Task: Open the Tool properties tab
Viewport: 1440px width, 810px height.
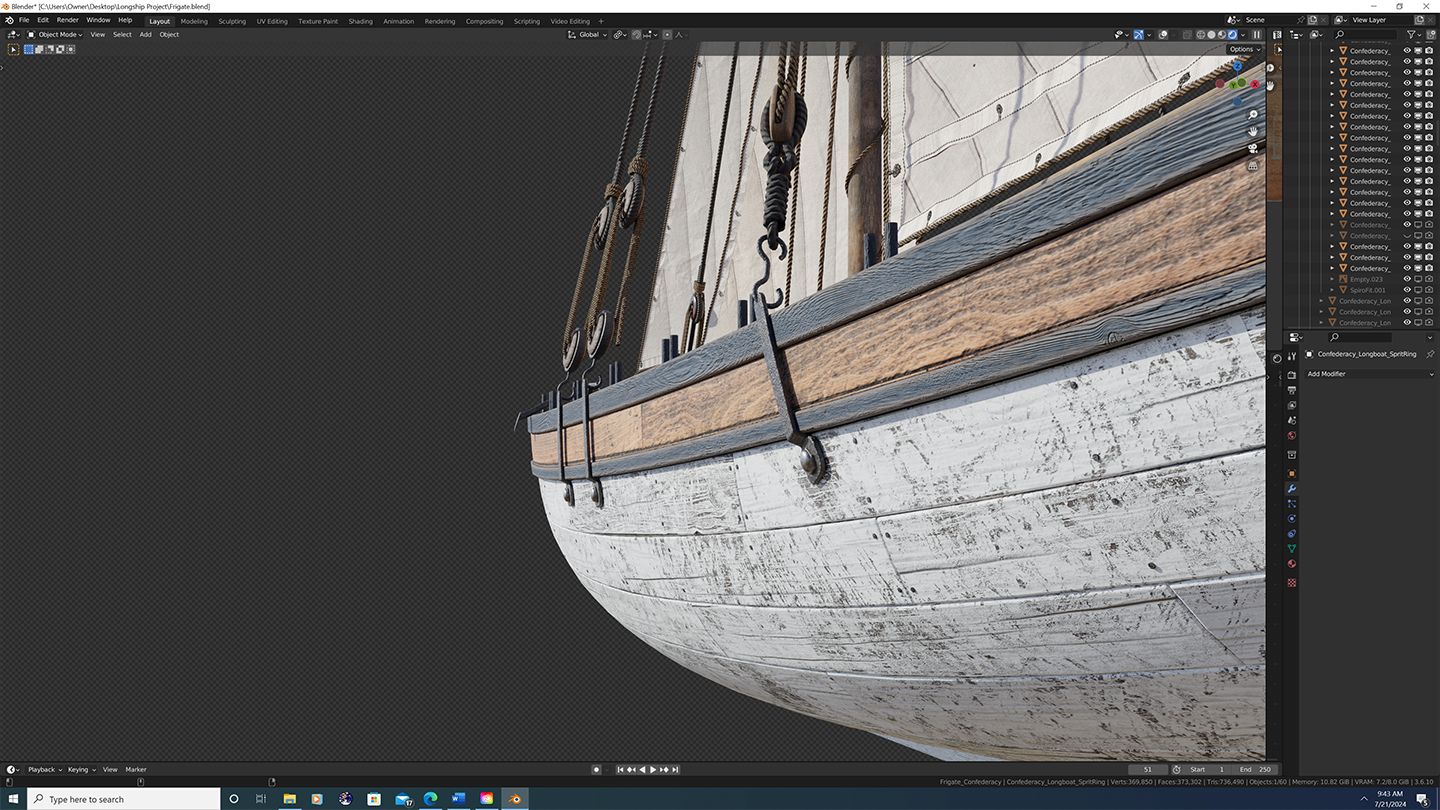Action: 1291,356
